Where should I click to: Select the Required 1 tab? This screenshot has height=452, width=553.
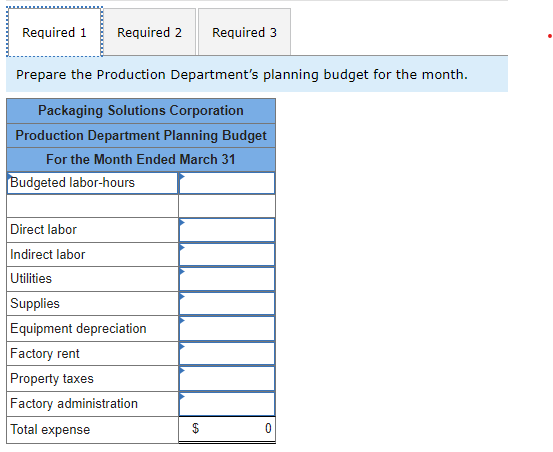point(54,32)
